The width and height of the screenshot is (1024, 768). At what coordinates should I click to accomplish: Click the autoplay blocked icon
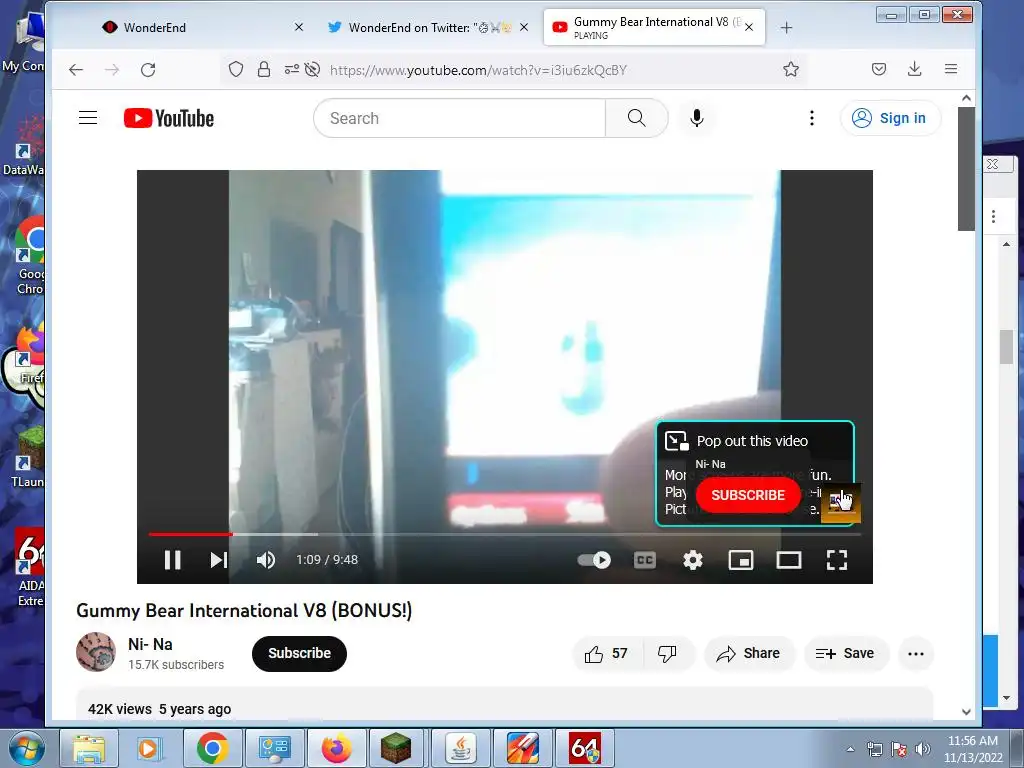tap(313, 69)
